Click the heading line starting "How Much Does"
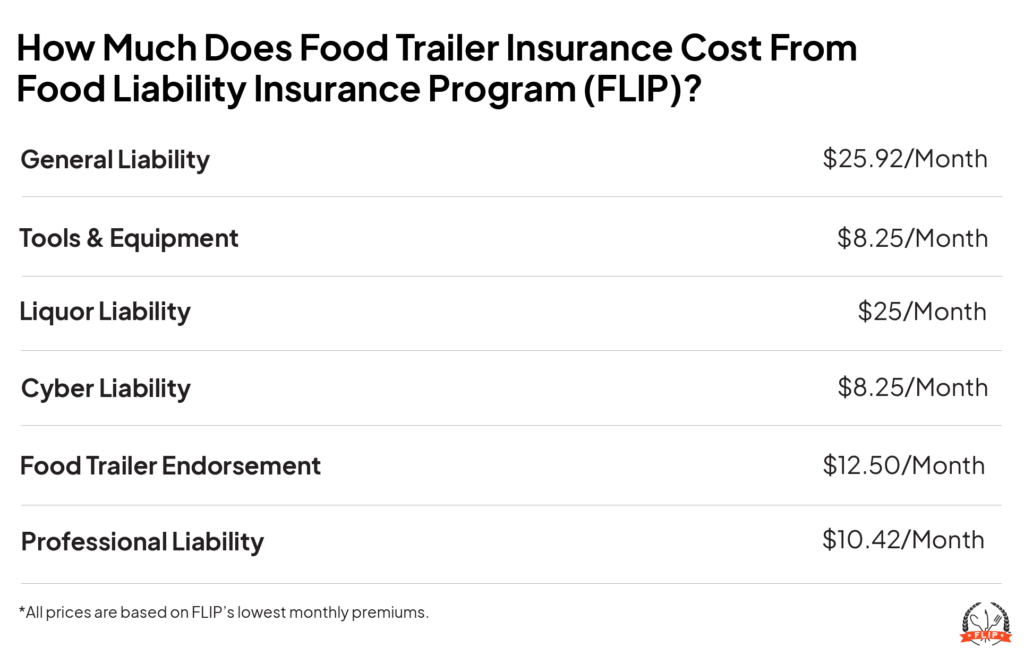 point(437,49)
